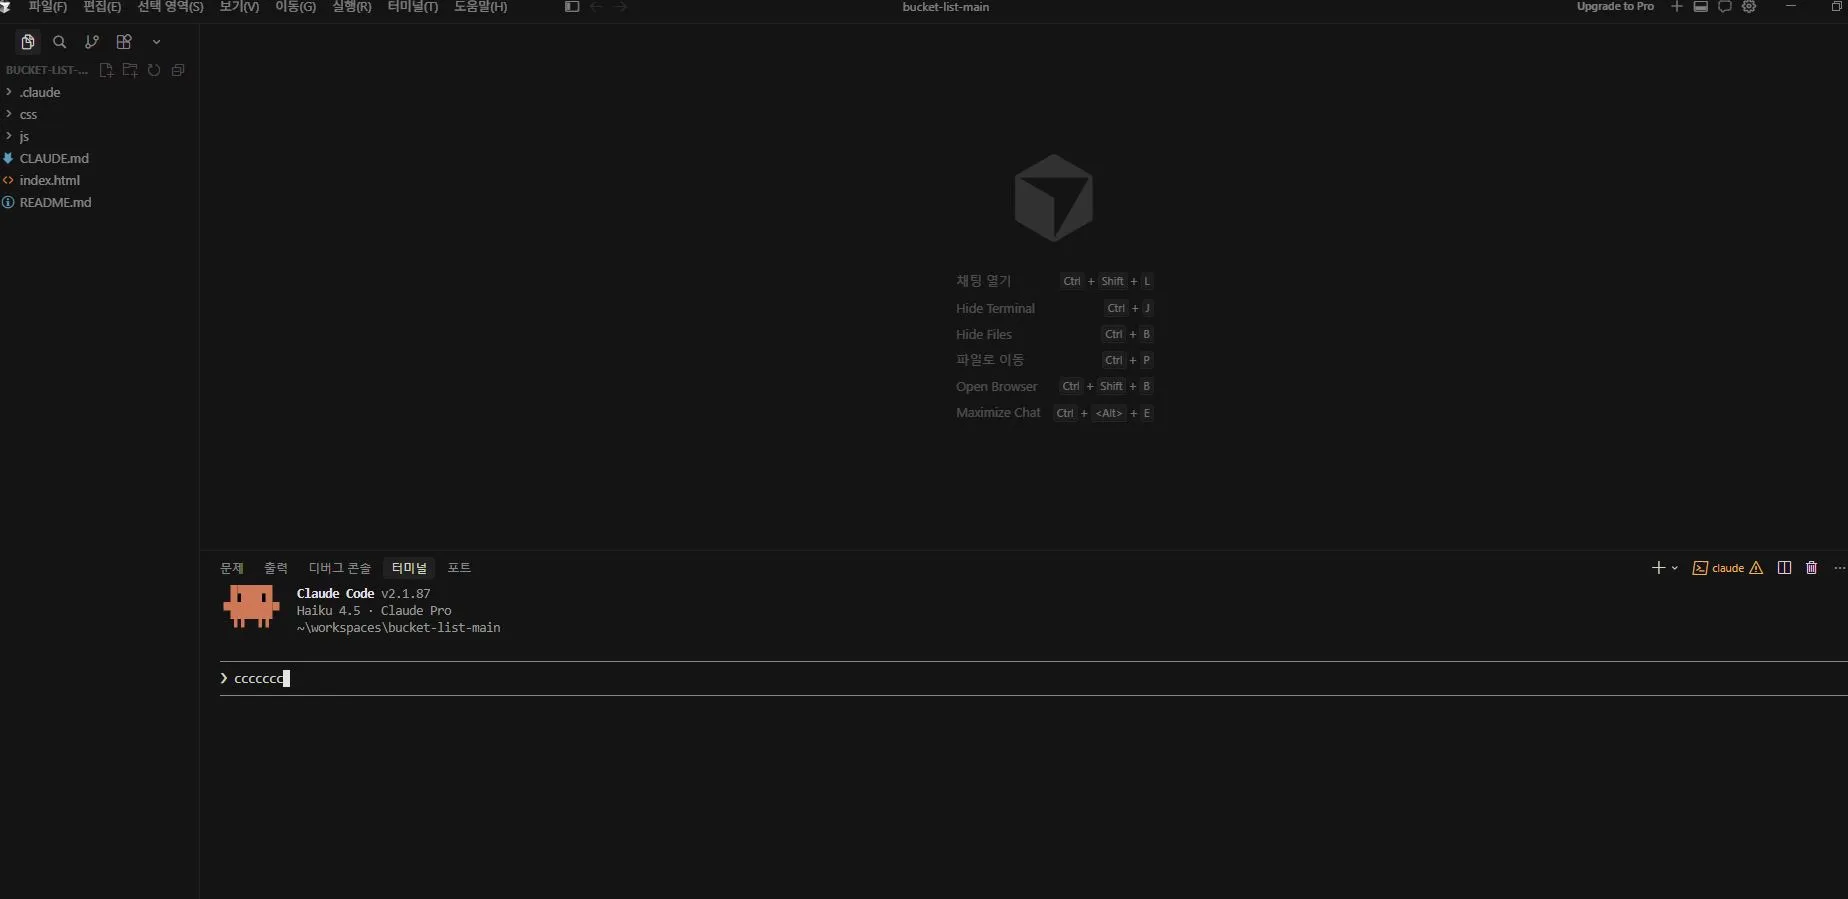This screenshot has height=899, width=1848.
Task: Open the 보기(V) menu
Action: pos(239,7)
